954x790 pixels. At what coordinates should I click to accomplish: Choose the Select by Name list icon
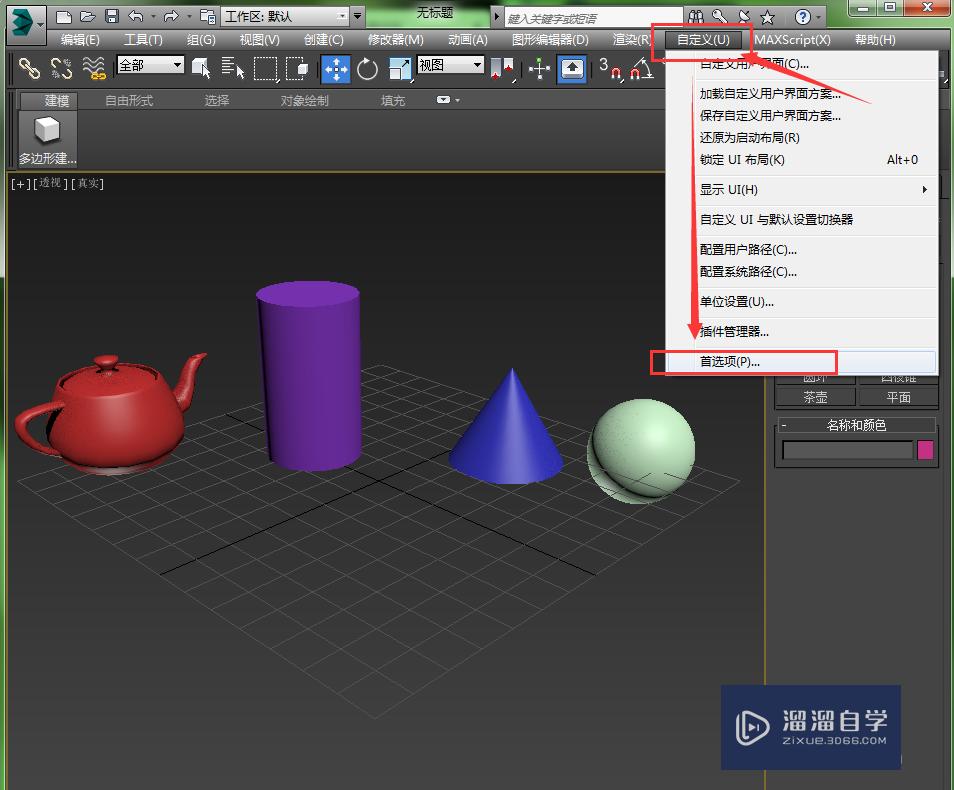coord(233,68)
